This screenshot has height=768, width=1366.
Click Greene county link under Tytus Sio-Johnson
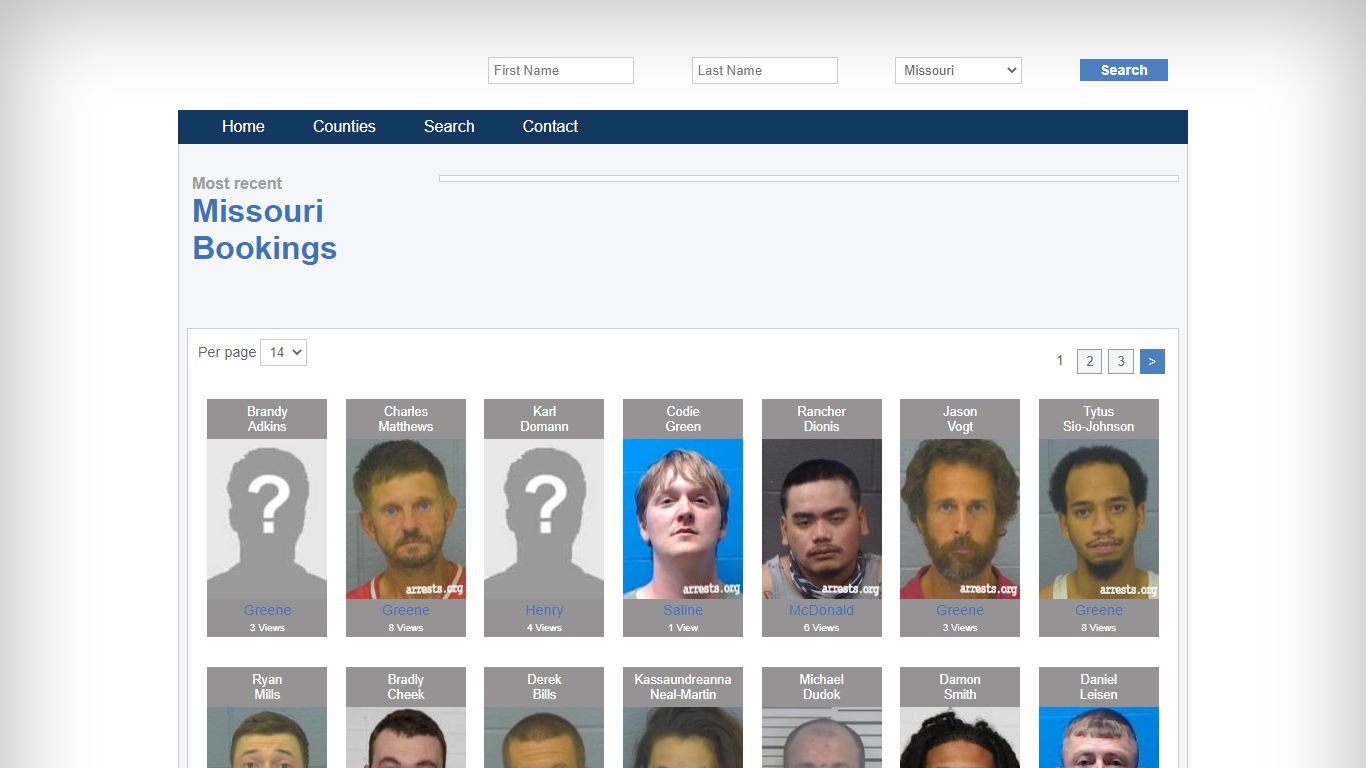[1099, 610]
